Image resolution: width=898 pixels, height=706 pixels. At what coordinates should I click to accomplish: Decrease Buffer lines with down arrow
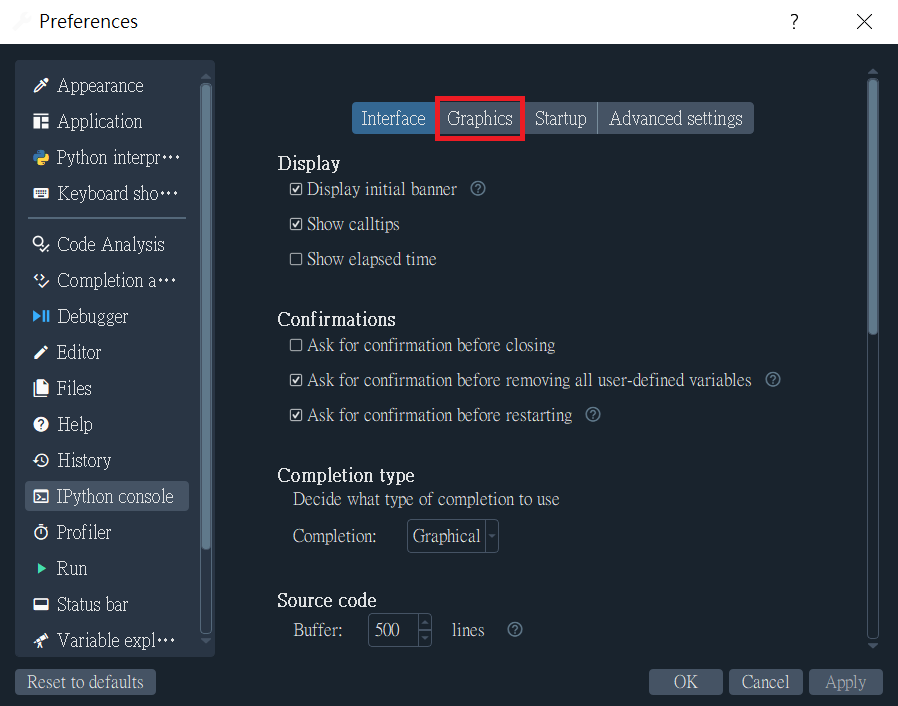[x=425, y=638]
